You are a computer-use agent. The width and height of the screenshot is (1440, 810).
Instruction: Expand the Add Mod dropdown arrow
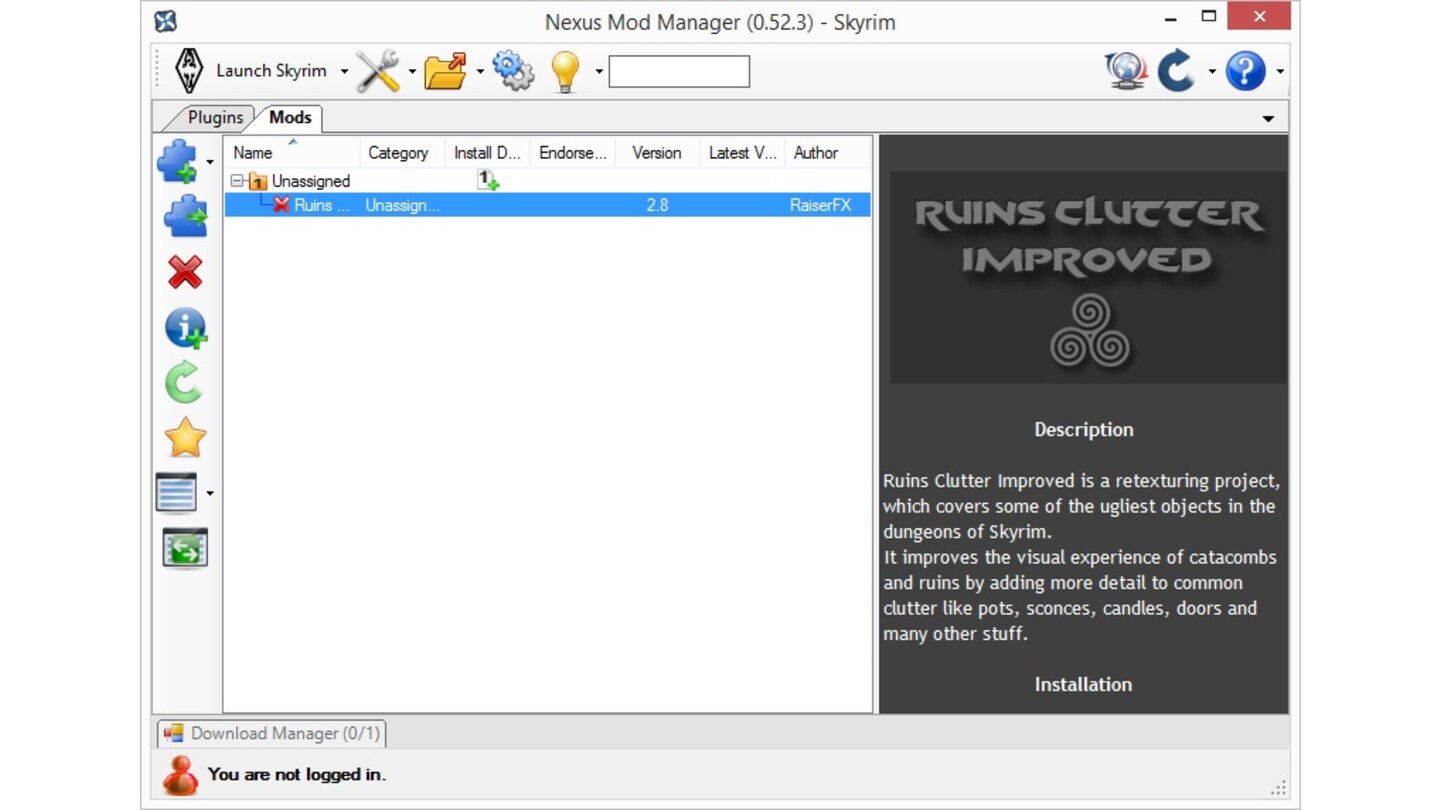[x=209, y=162]
